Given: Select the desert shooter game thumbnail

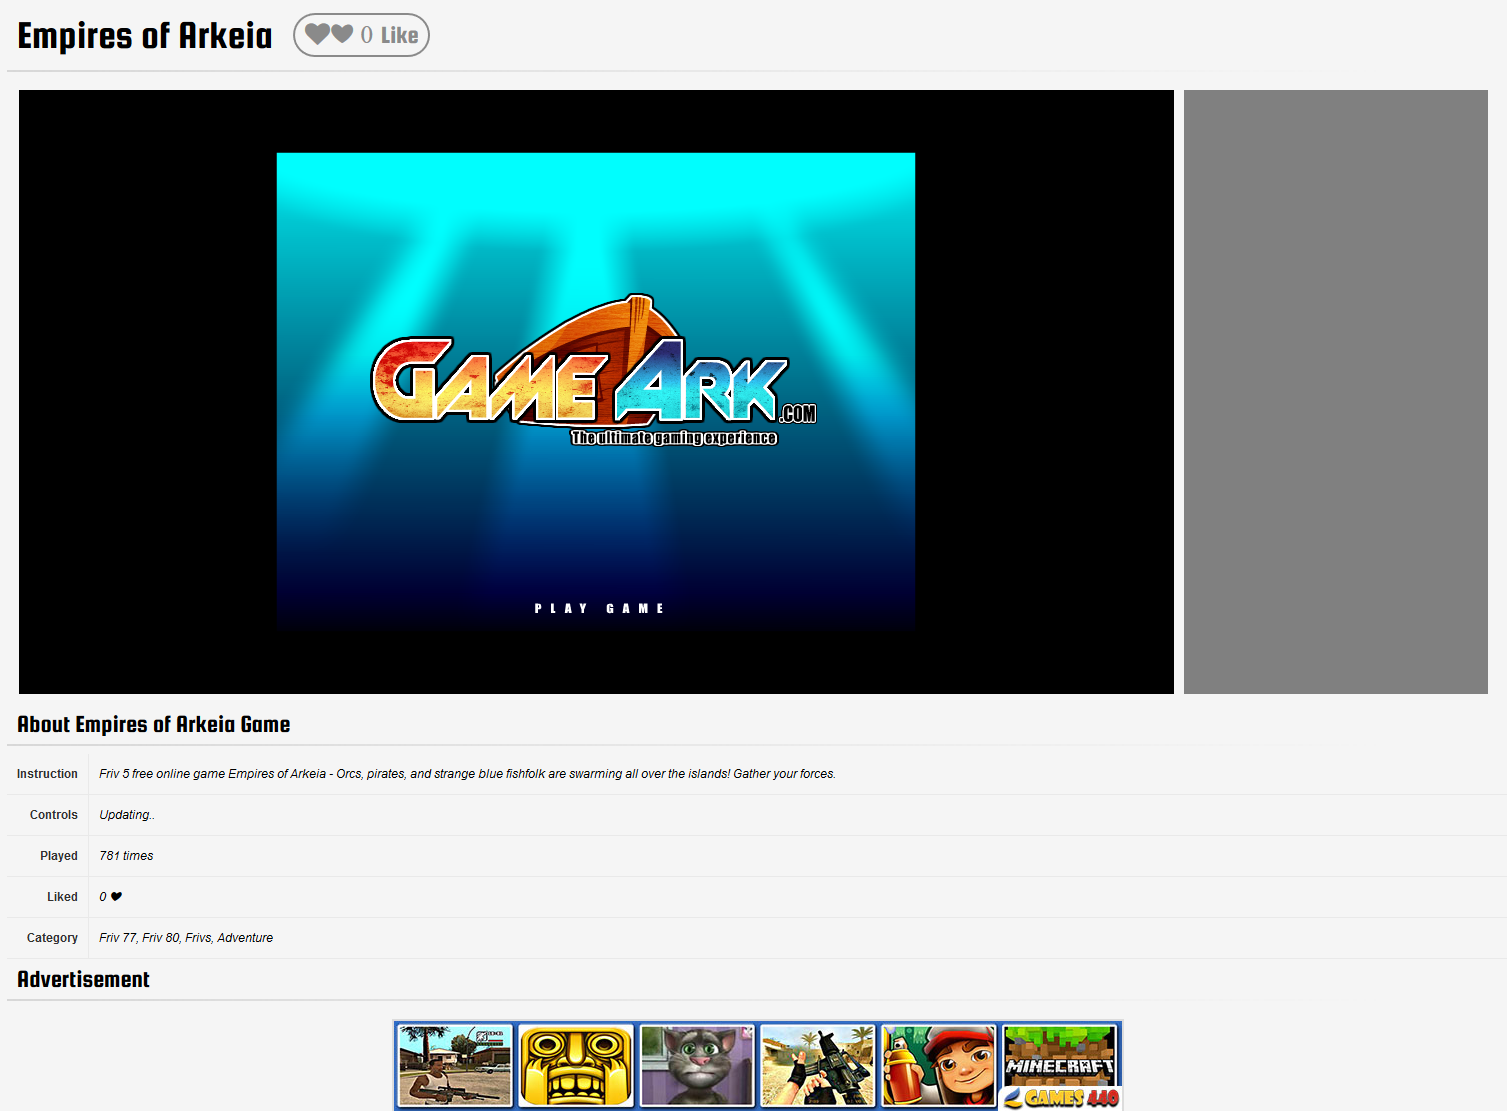Looking at the screenshot, I should (x=817, y=1065).
